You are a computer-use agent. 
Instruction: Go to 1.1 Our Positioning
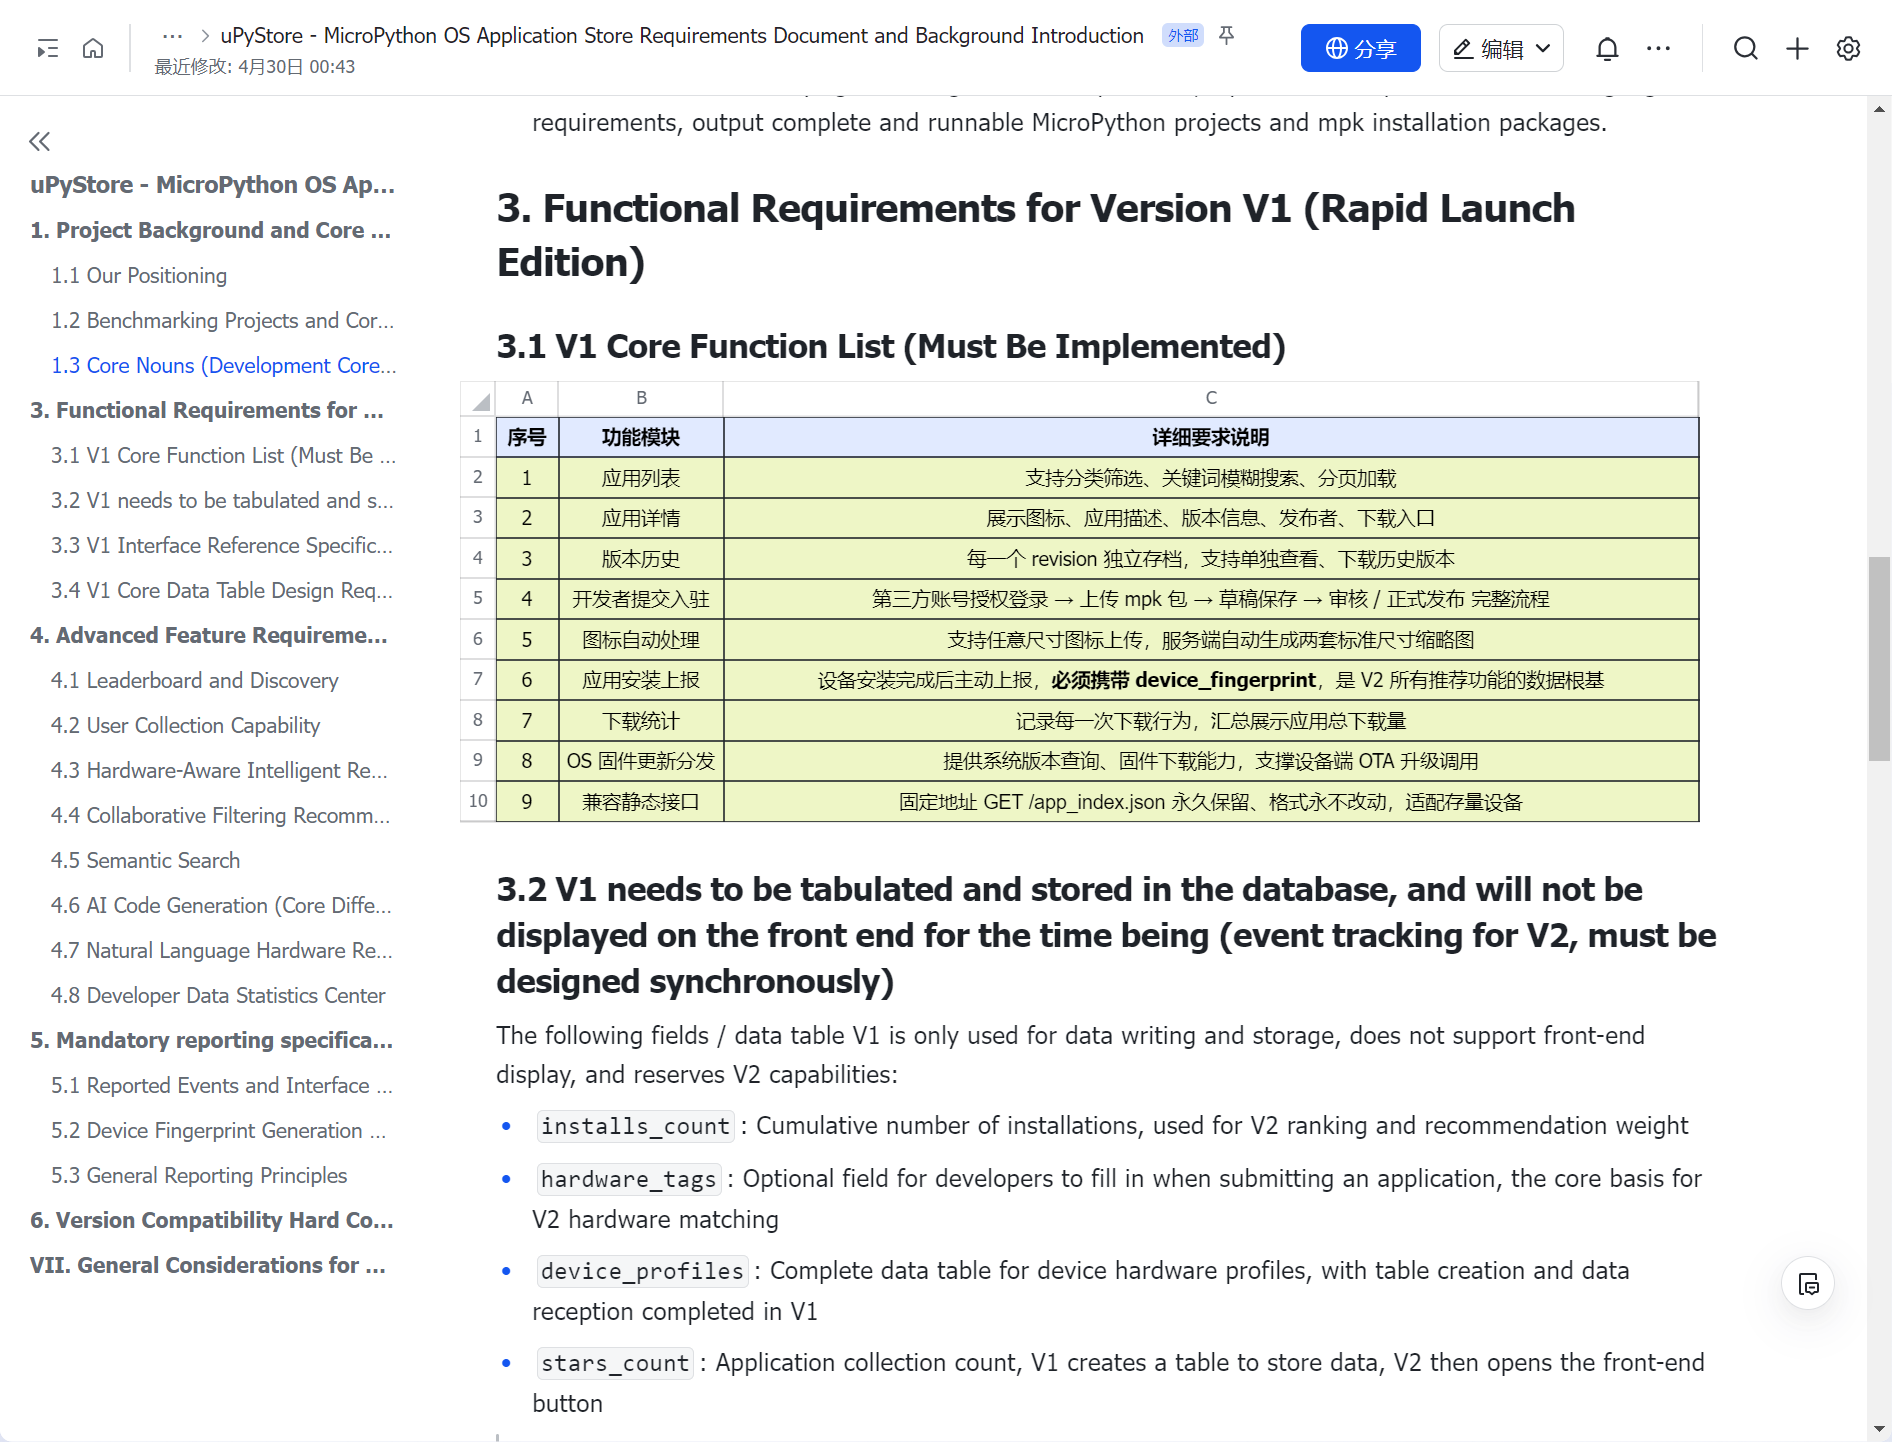point(139,275)
